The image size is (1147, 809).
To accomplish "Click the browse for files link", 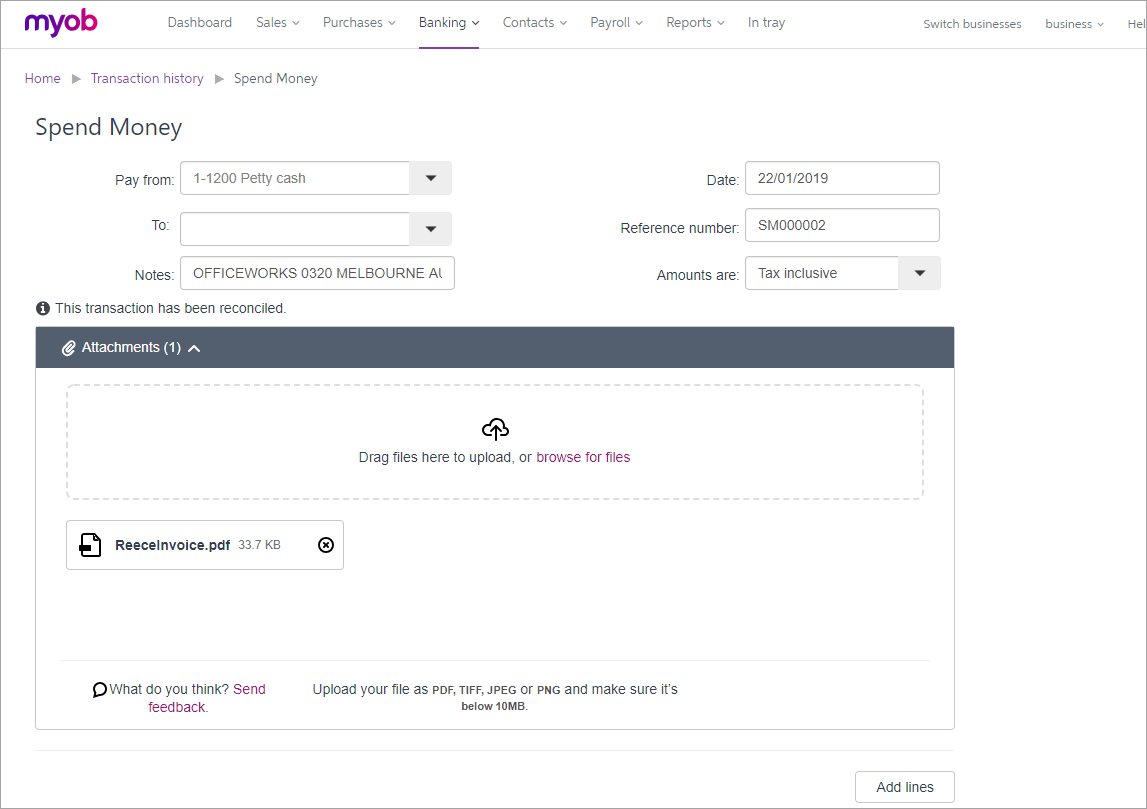I will tap(583, 457).
